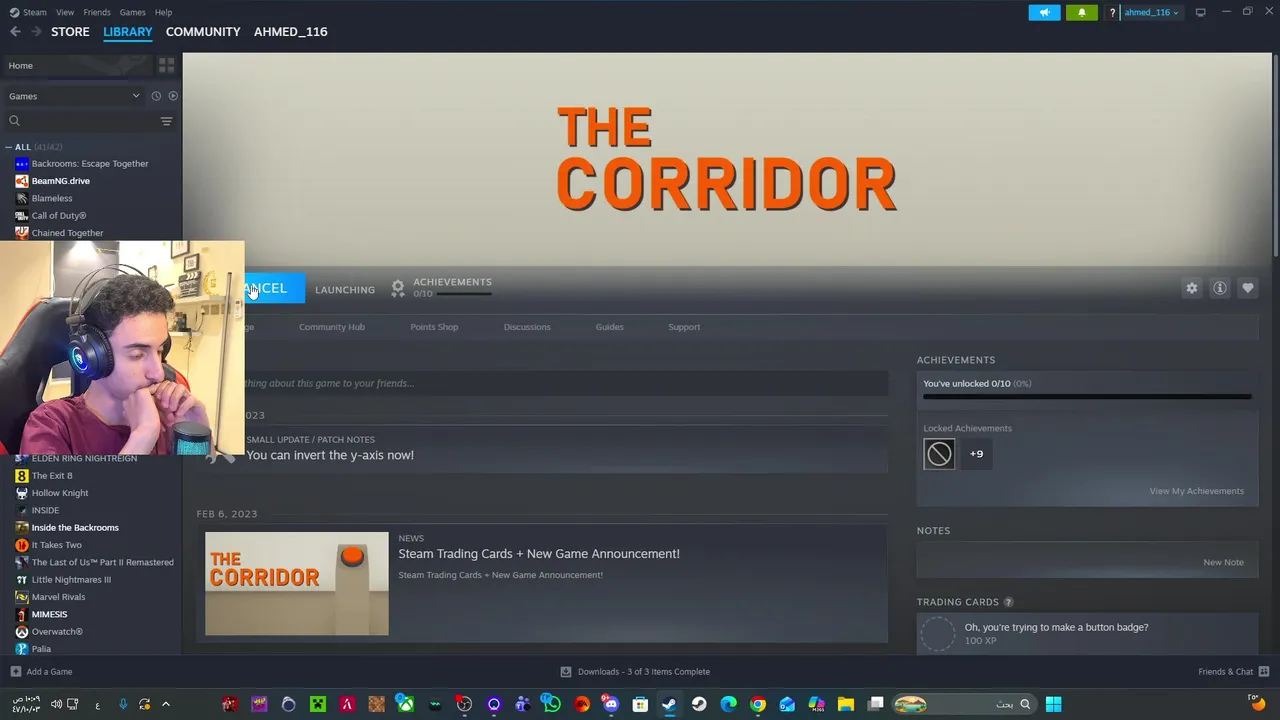This screenshot has height=720, width=1280.
Task: Cancel the game launch
Action: pyautogui.click(x=273, y=288)
